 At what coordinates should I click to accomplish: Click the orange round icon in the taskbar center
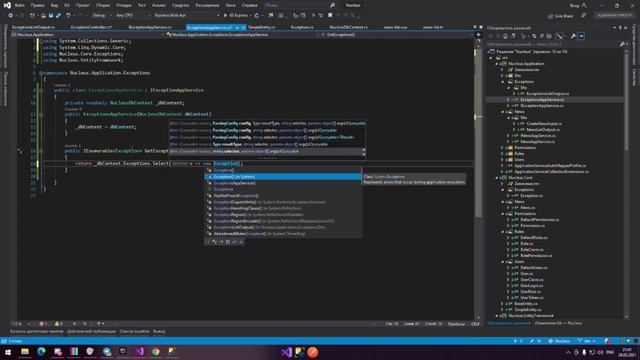313,352
